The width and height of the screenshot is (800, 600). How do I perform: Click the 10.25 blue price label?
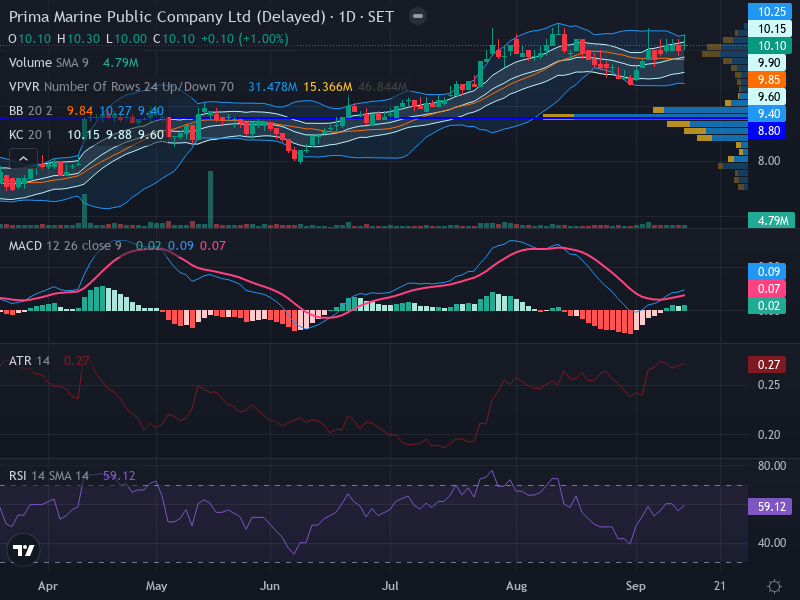(x=771, y=12)
